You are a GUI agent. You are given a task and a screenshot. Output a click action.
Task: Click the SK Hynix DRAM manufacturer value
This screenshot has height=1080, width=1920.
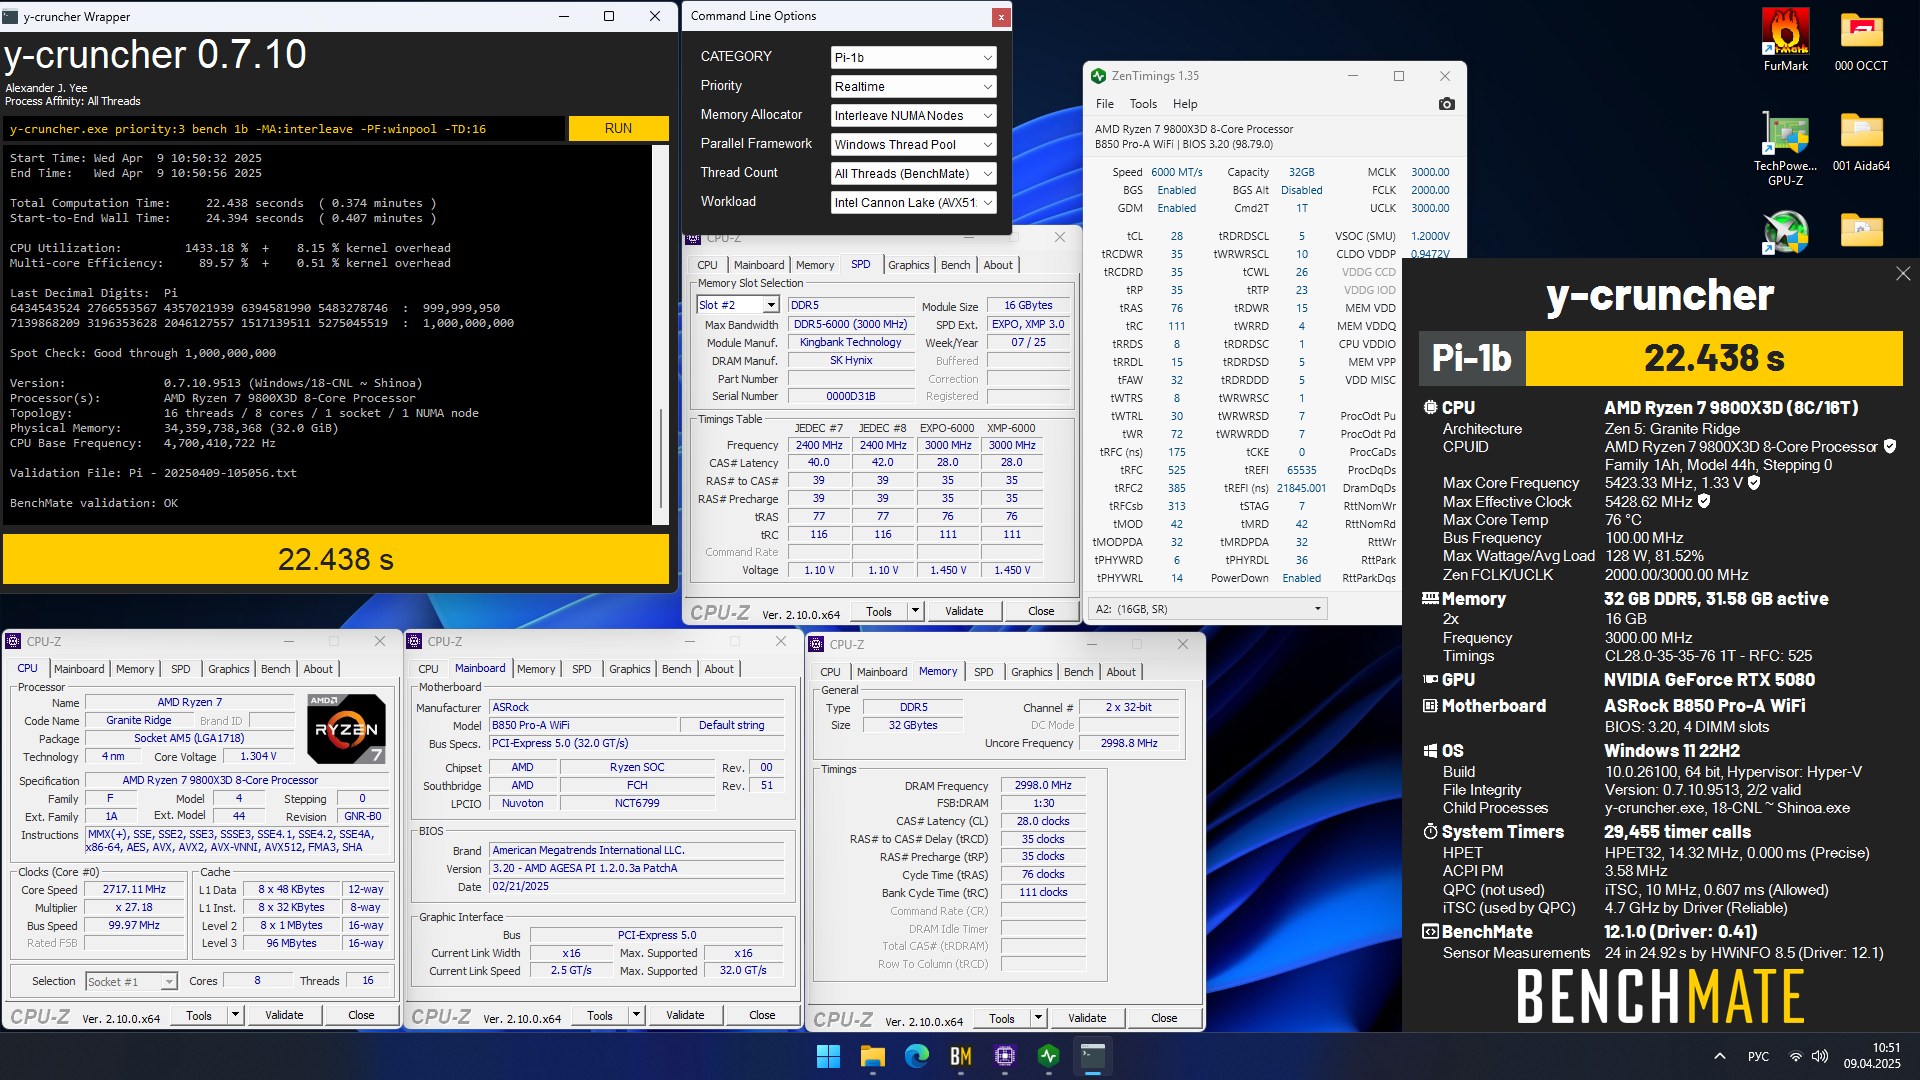[850, 360]
